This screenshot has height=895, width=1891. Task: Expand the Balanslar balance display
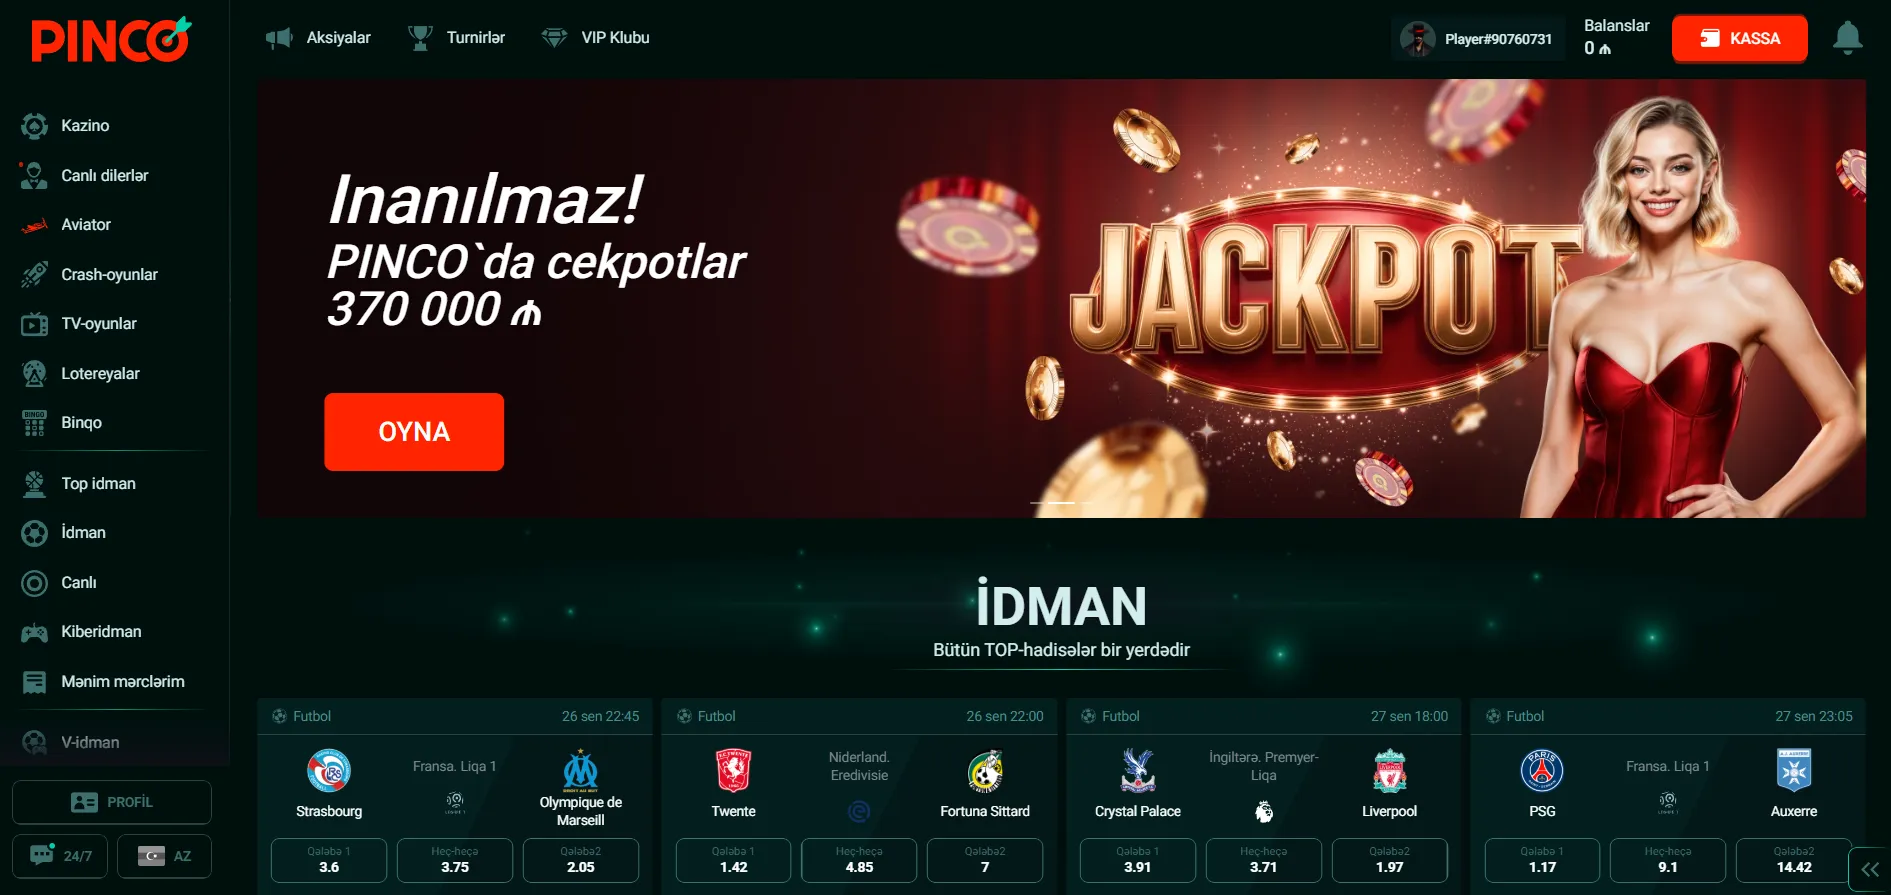coord(1615,37)
